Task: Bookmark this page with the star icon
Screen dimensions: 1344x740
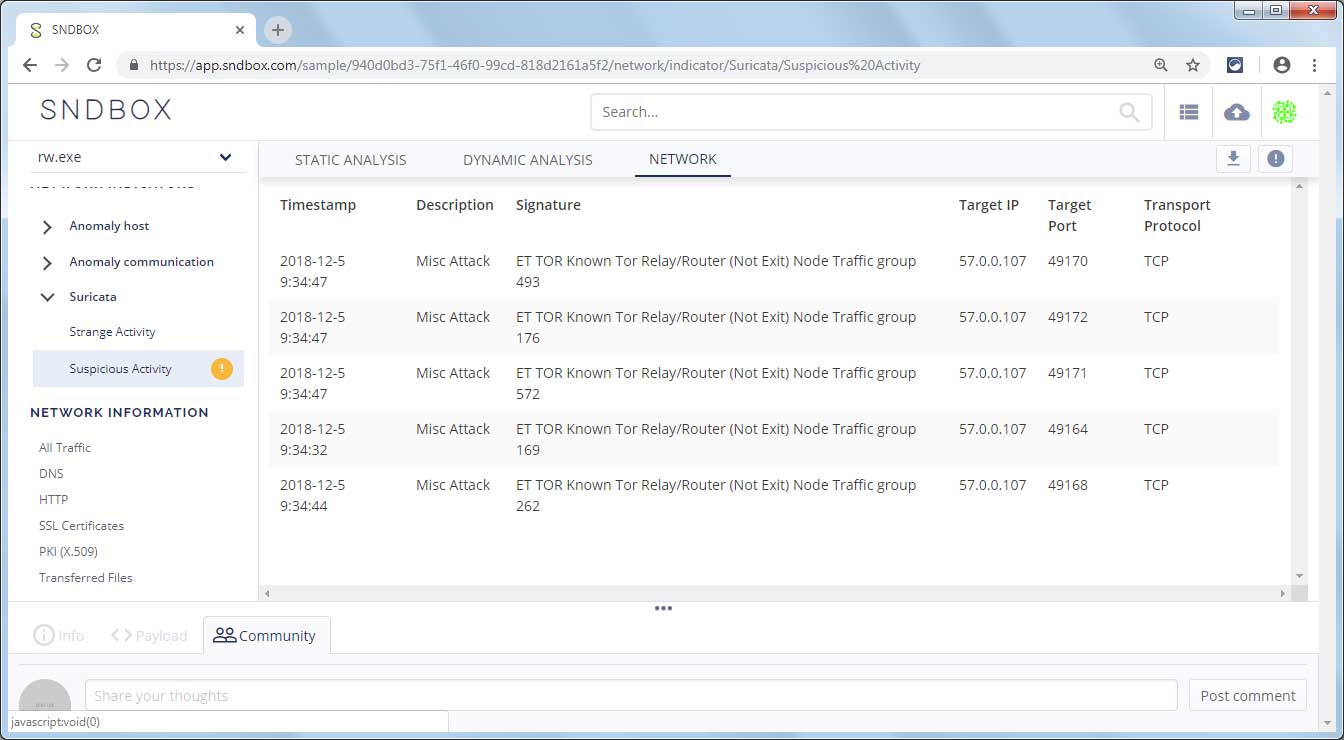Action: click(x=1193, y=65)
